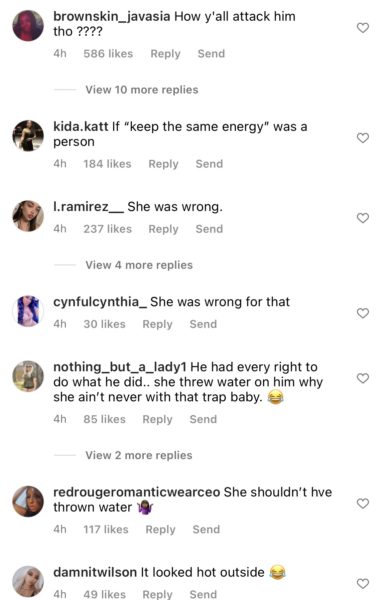This screenshot has width=391, height=600.
Task: View the 586 likes on top comment
Action: tap(108, 54)
